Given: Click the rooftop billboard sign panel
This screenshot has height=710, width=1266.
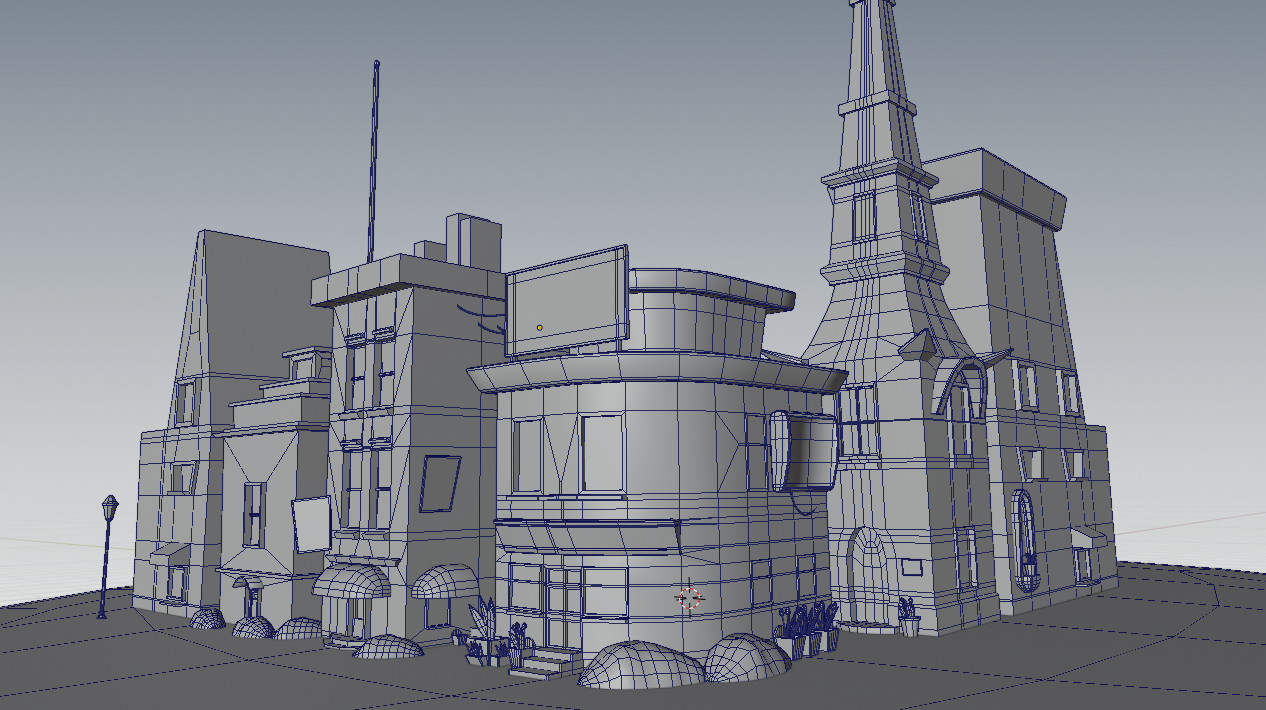Looking at the screenshot, I should (x=567, y=300).
